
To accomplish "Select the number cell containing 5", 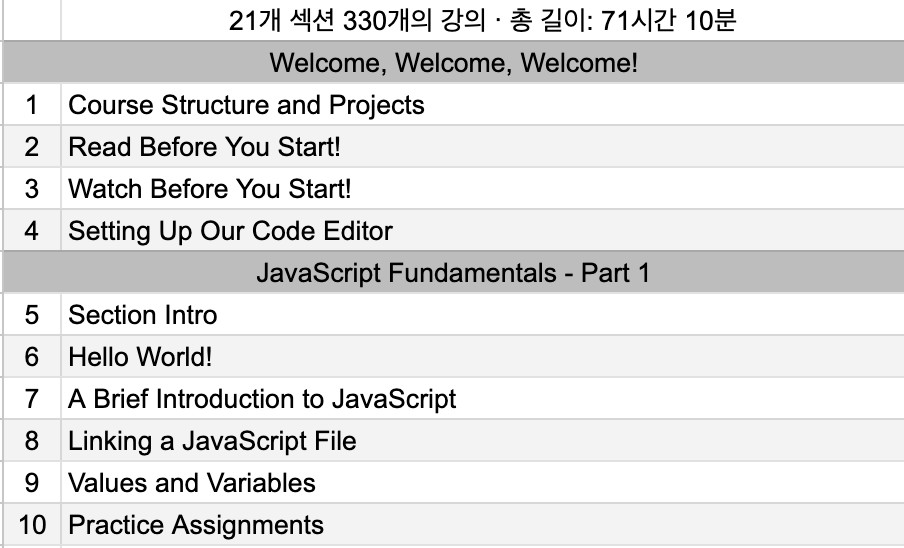I will (32, 315).
